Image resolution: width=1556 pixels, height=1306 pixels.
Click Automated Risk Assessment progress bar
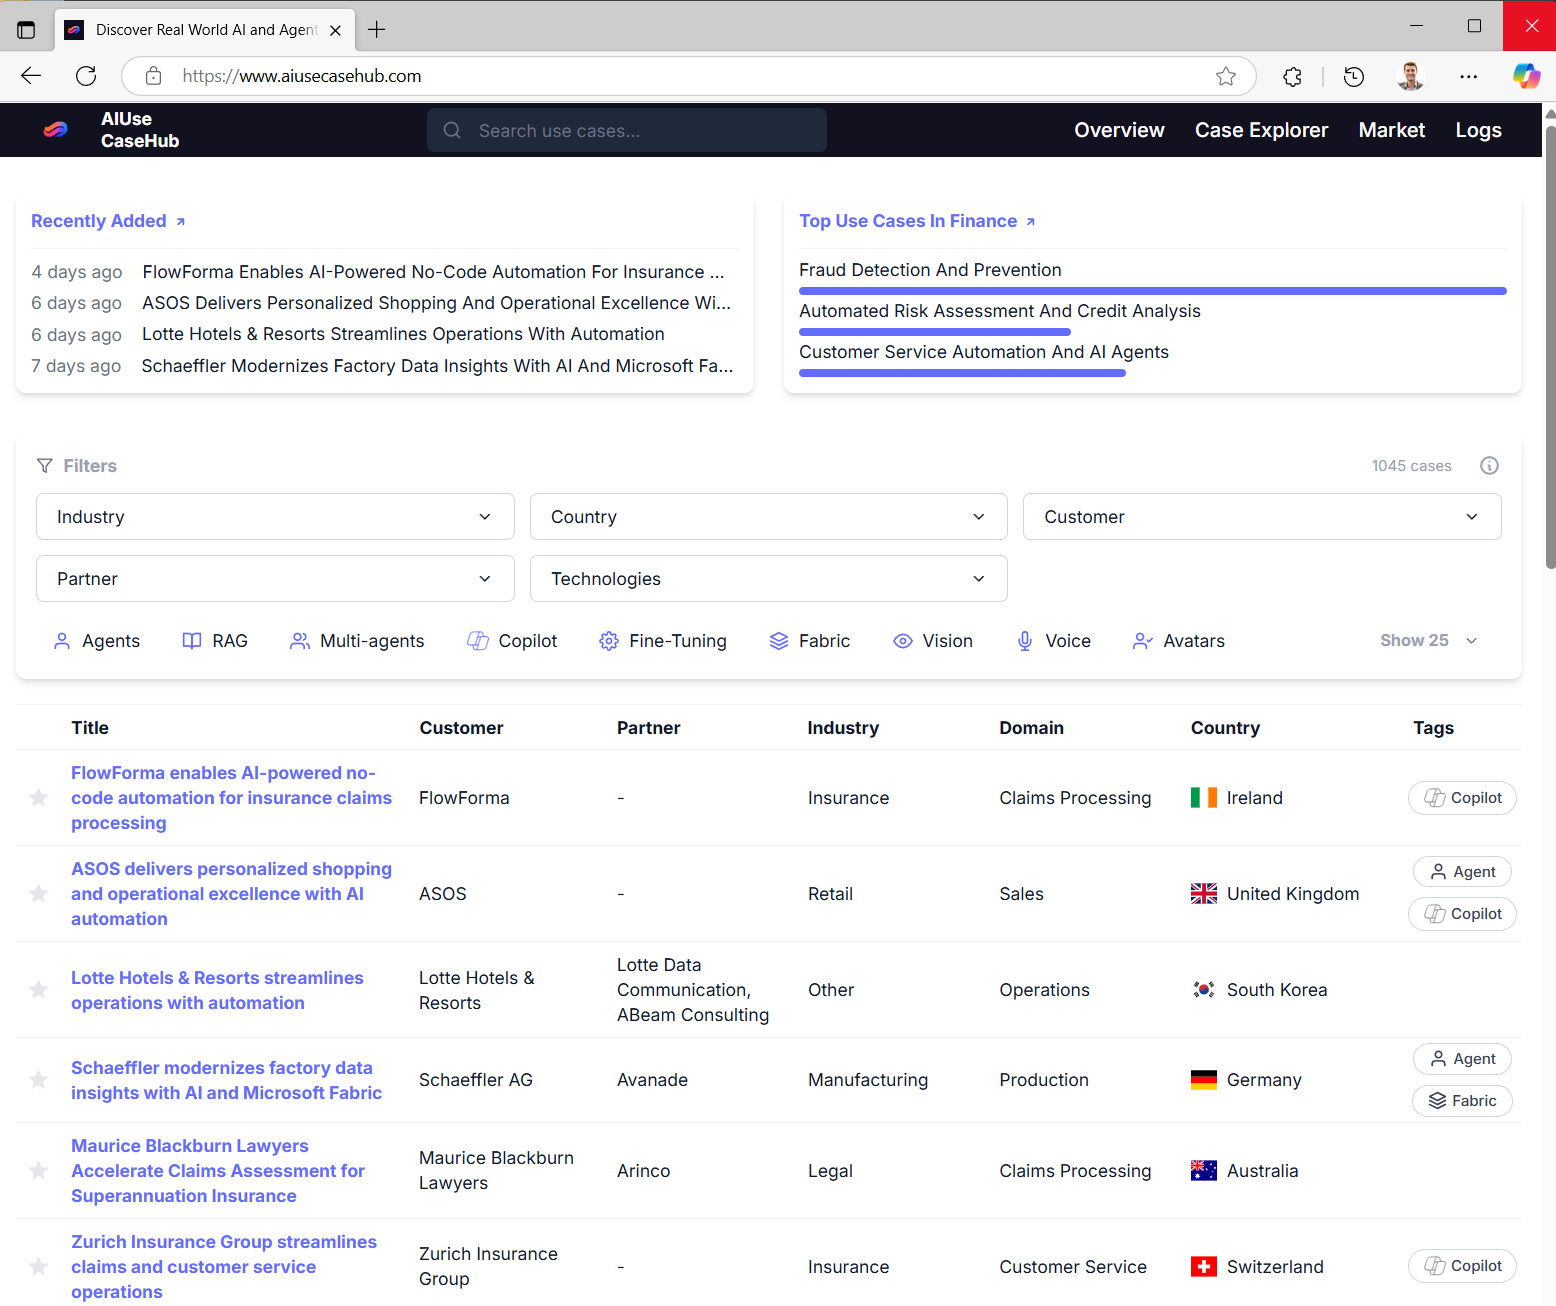point(935,332)
